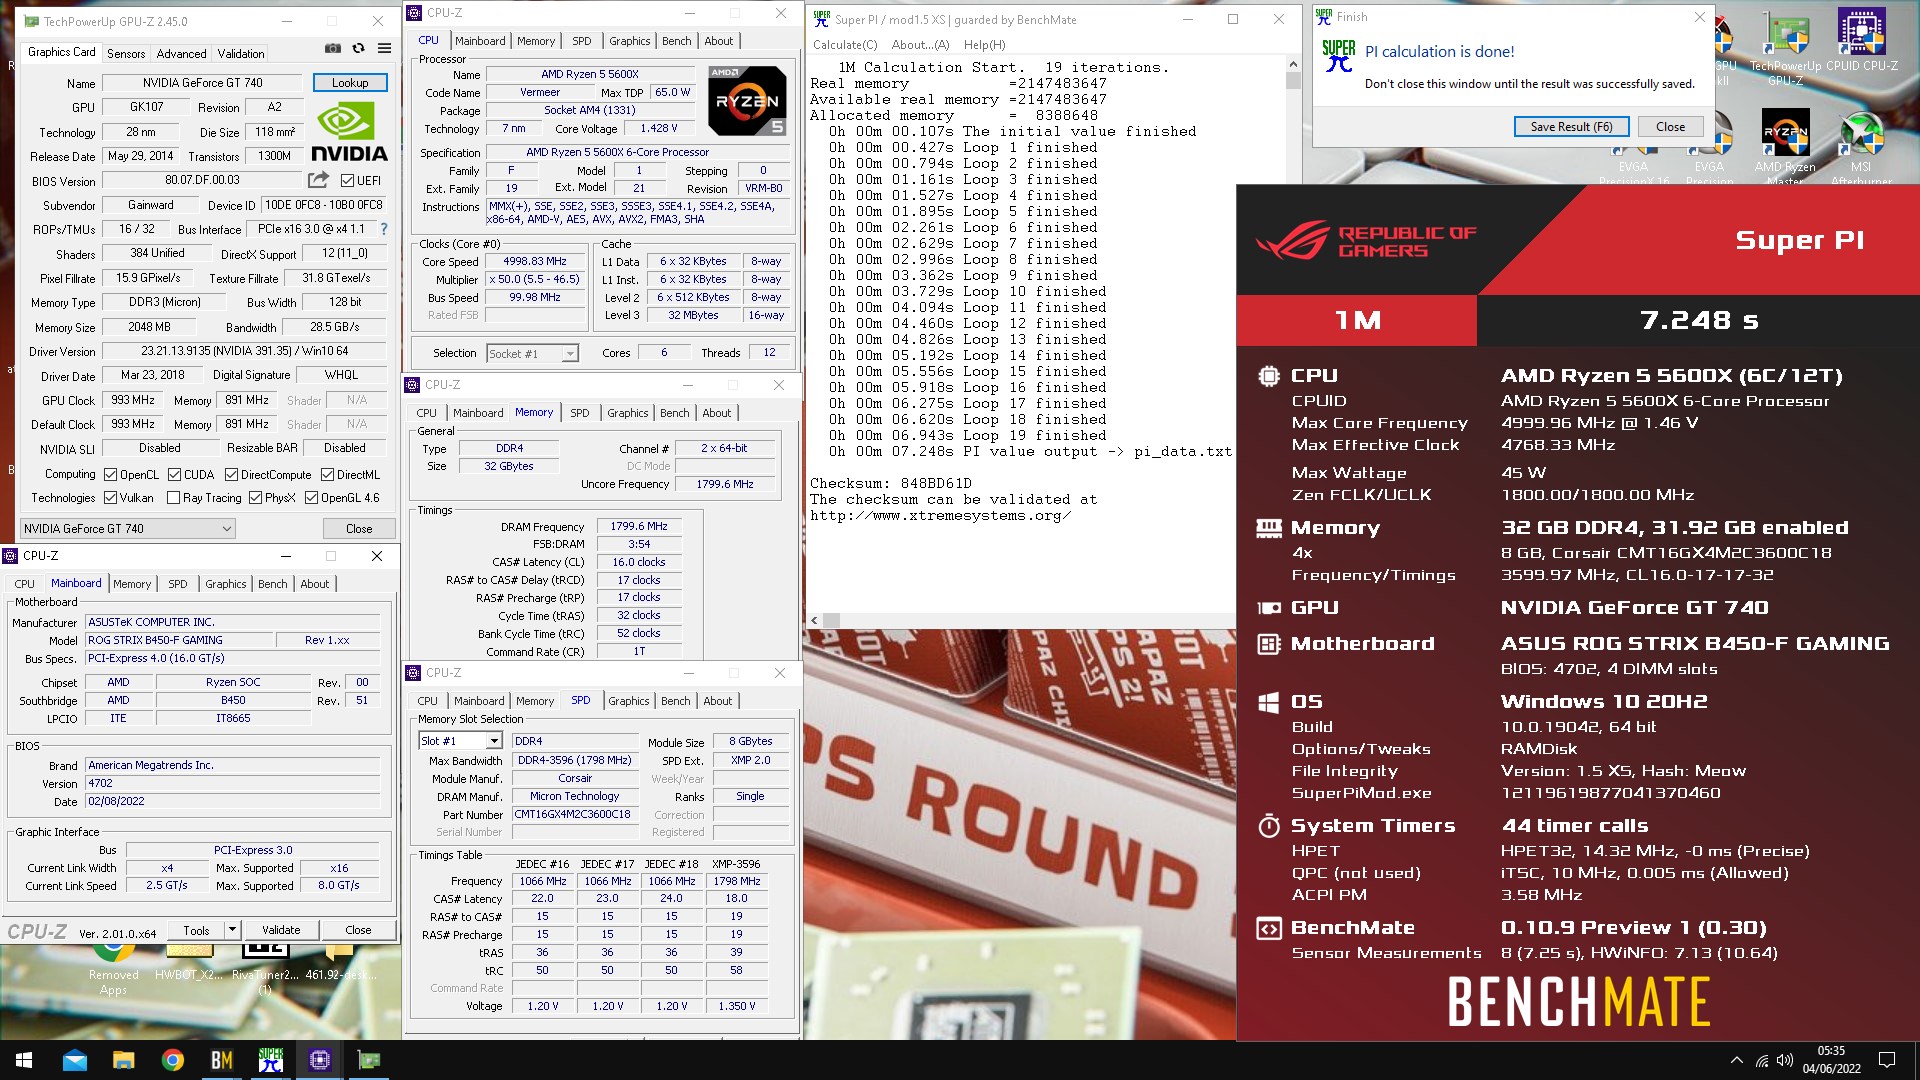Screen dimensions: 1920x1080
Task: Switch to CPU-Z taskbar icon
Action: [319, 1060]
